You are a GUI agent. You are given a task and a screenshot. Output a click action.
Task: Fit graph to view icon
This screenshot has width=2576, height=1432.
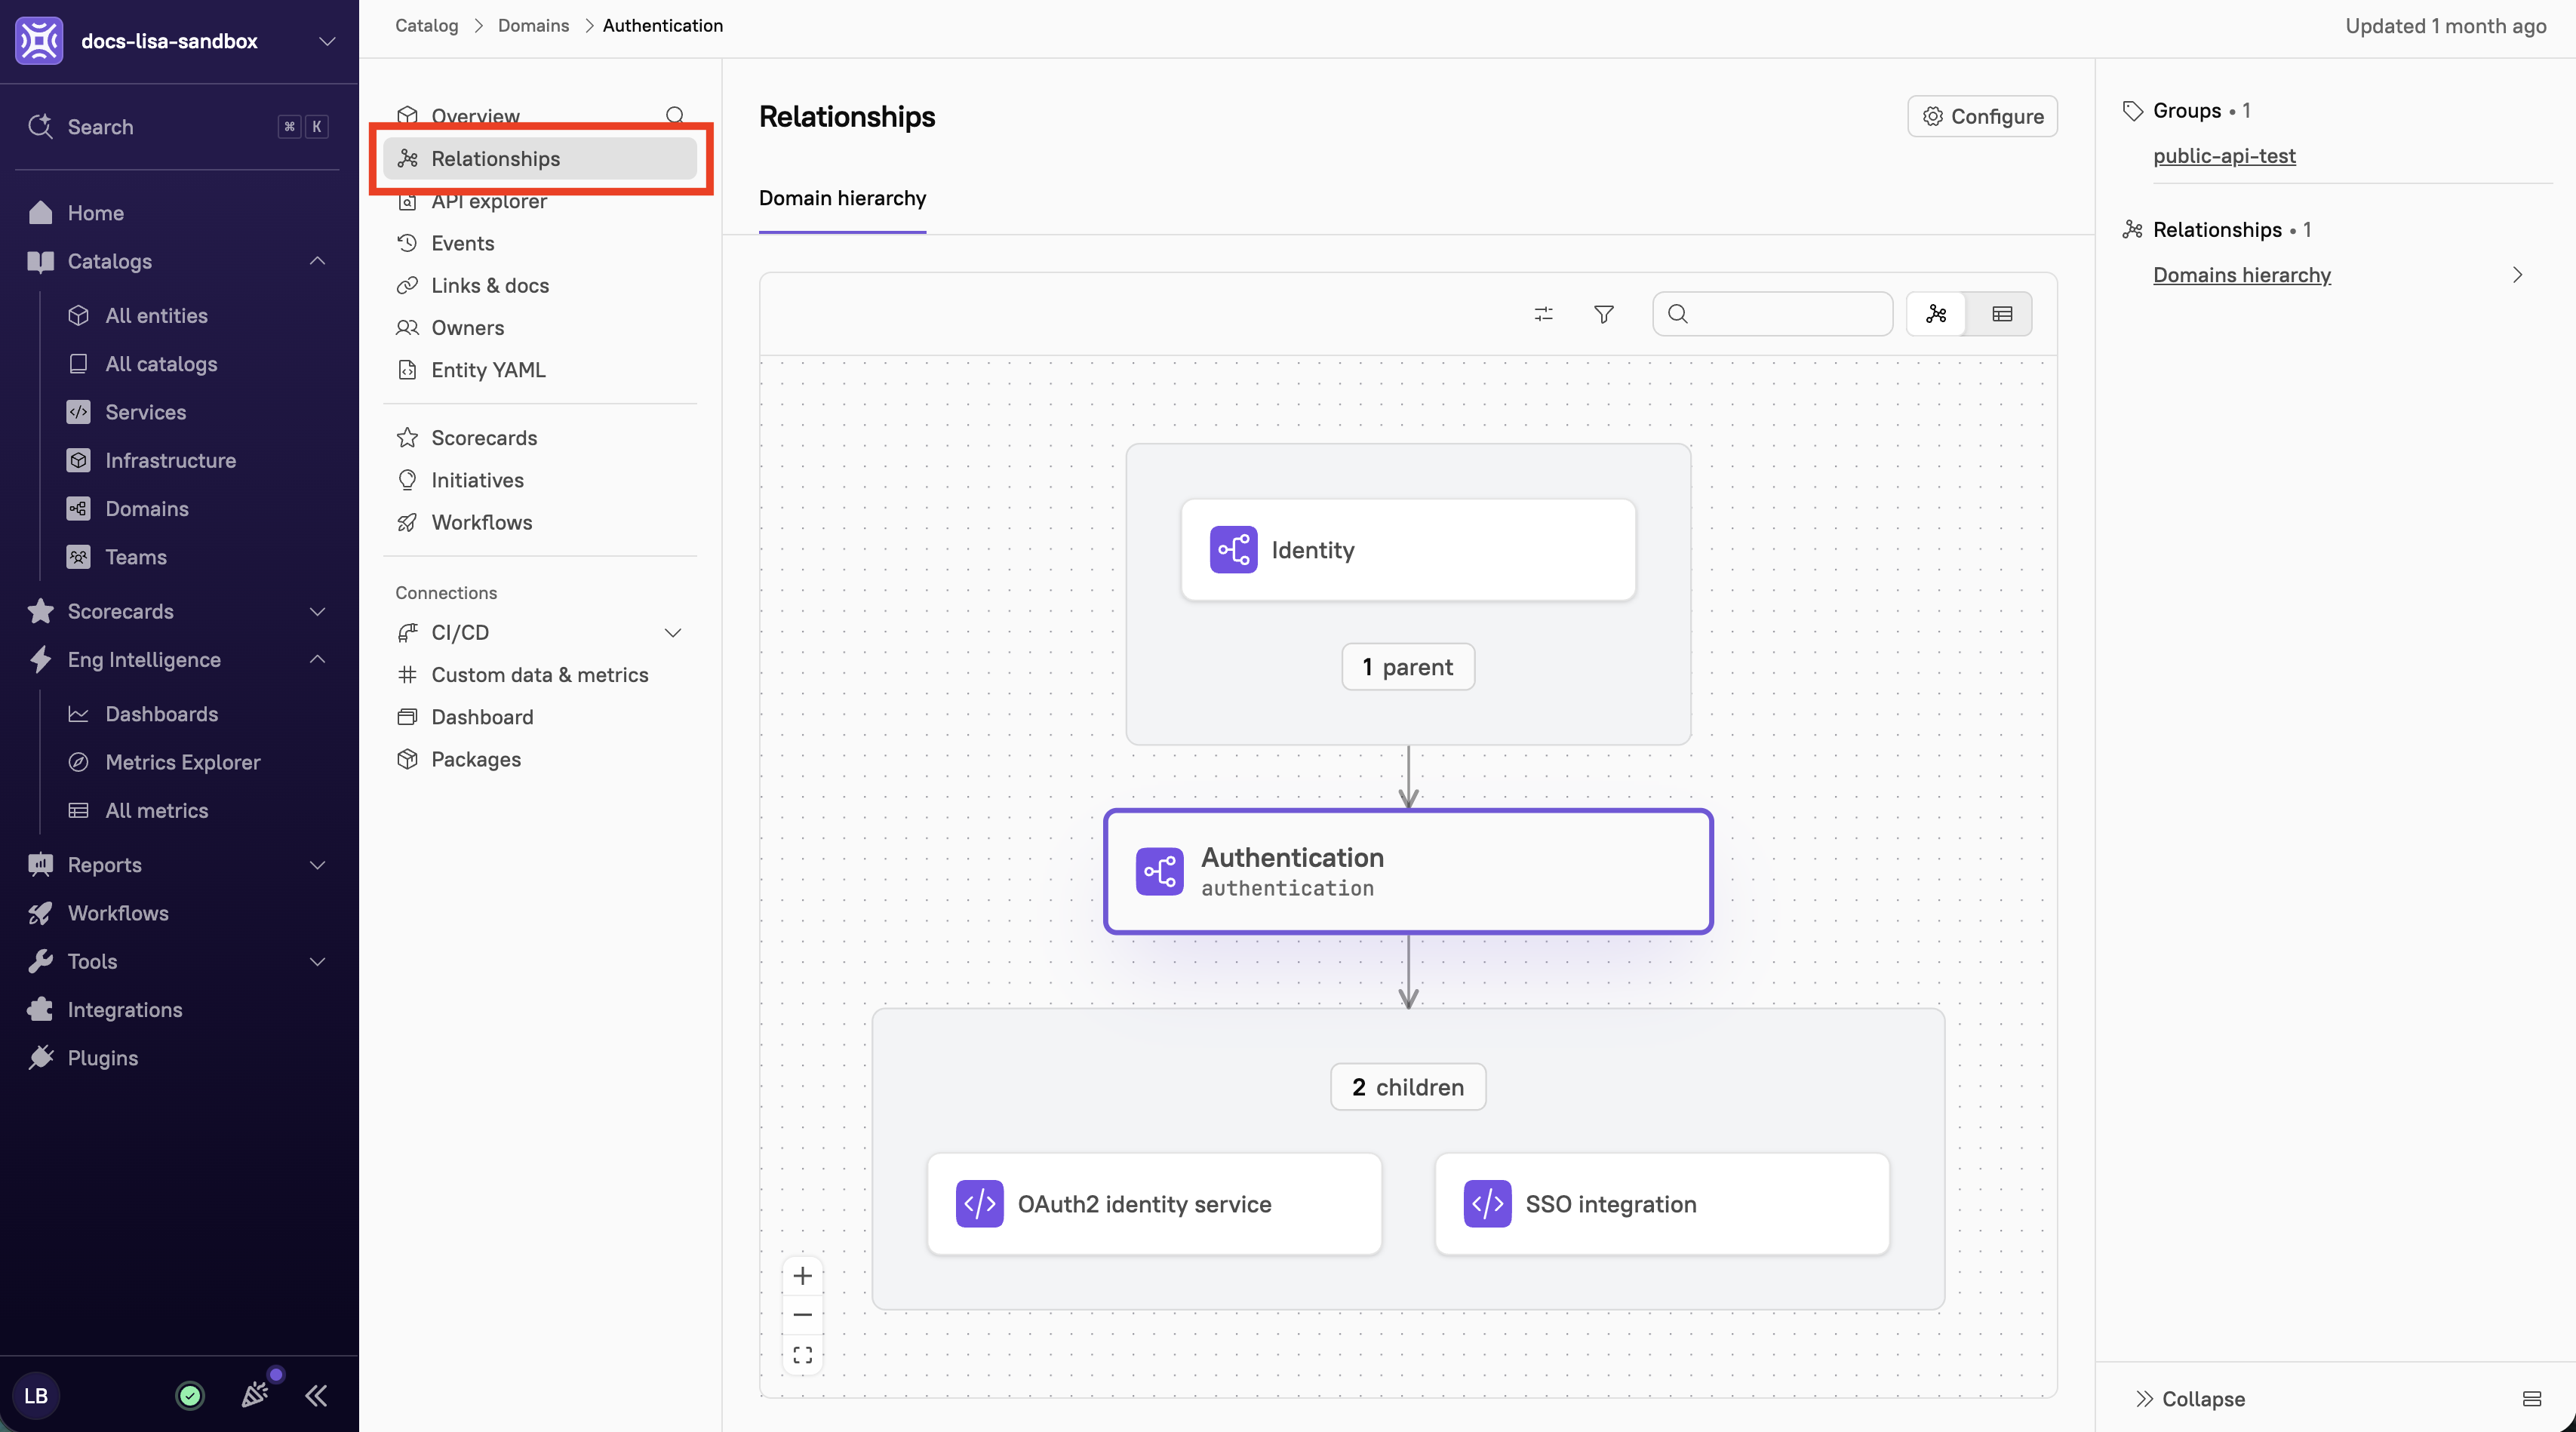click(x=802, y=1355)
